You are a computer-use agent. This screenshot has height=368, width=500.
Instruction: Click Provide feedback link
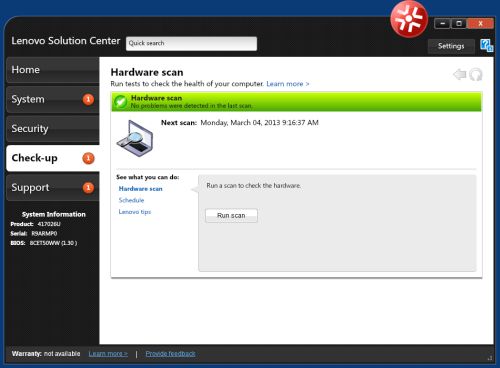[x=170, y=354]
